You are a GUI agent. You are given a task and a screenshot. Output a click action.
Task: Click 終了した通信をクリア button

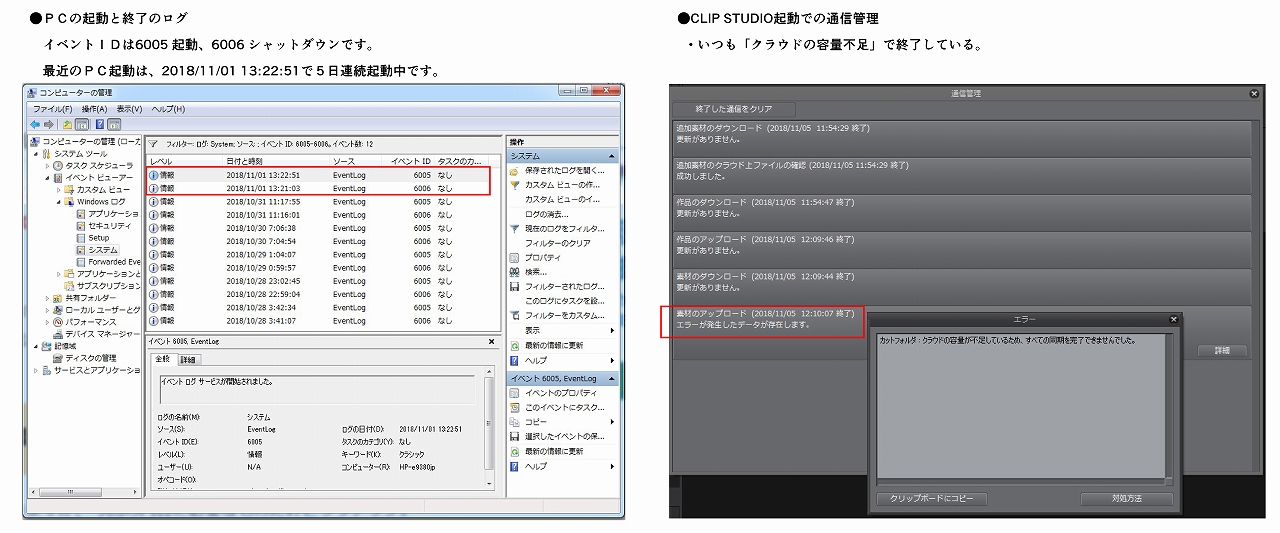coord(735,109)
